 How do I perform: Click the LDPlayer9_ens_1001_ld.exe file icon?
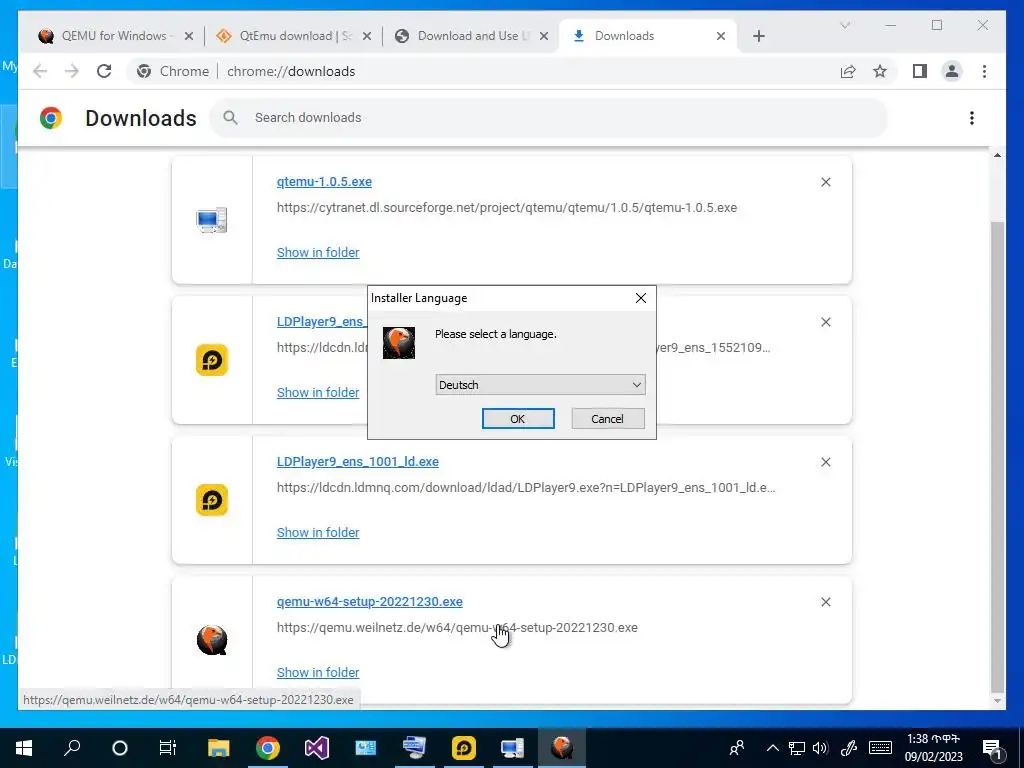point(212,500)
